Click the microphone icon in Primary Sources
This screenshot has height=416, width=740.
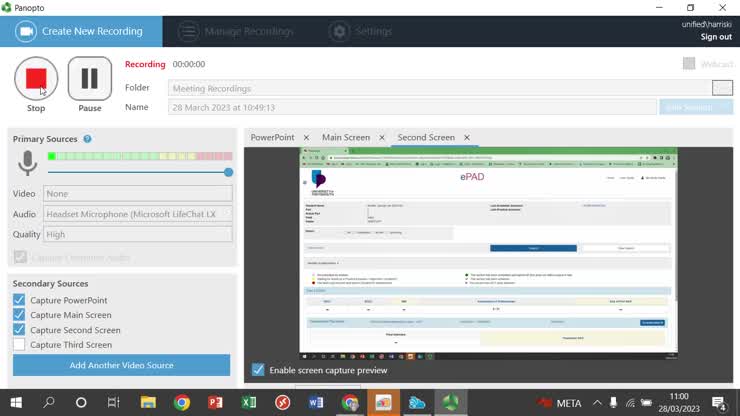(27, 163)
